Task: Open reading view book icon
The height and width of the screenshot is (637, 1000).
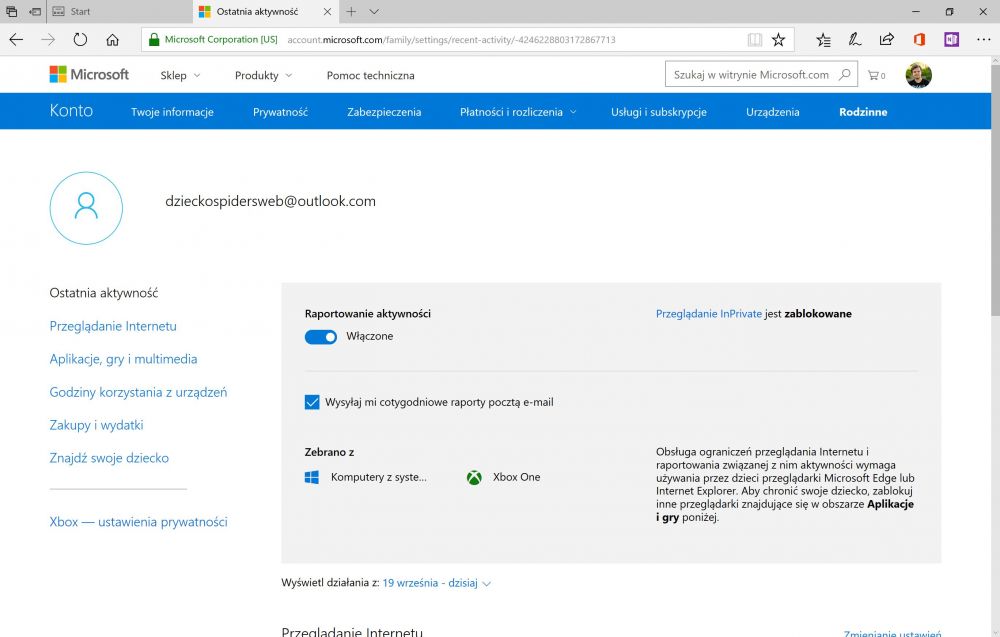Action: pos(754,40)
